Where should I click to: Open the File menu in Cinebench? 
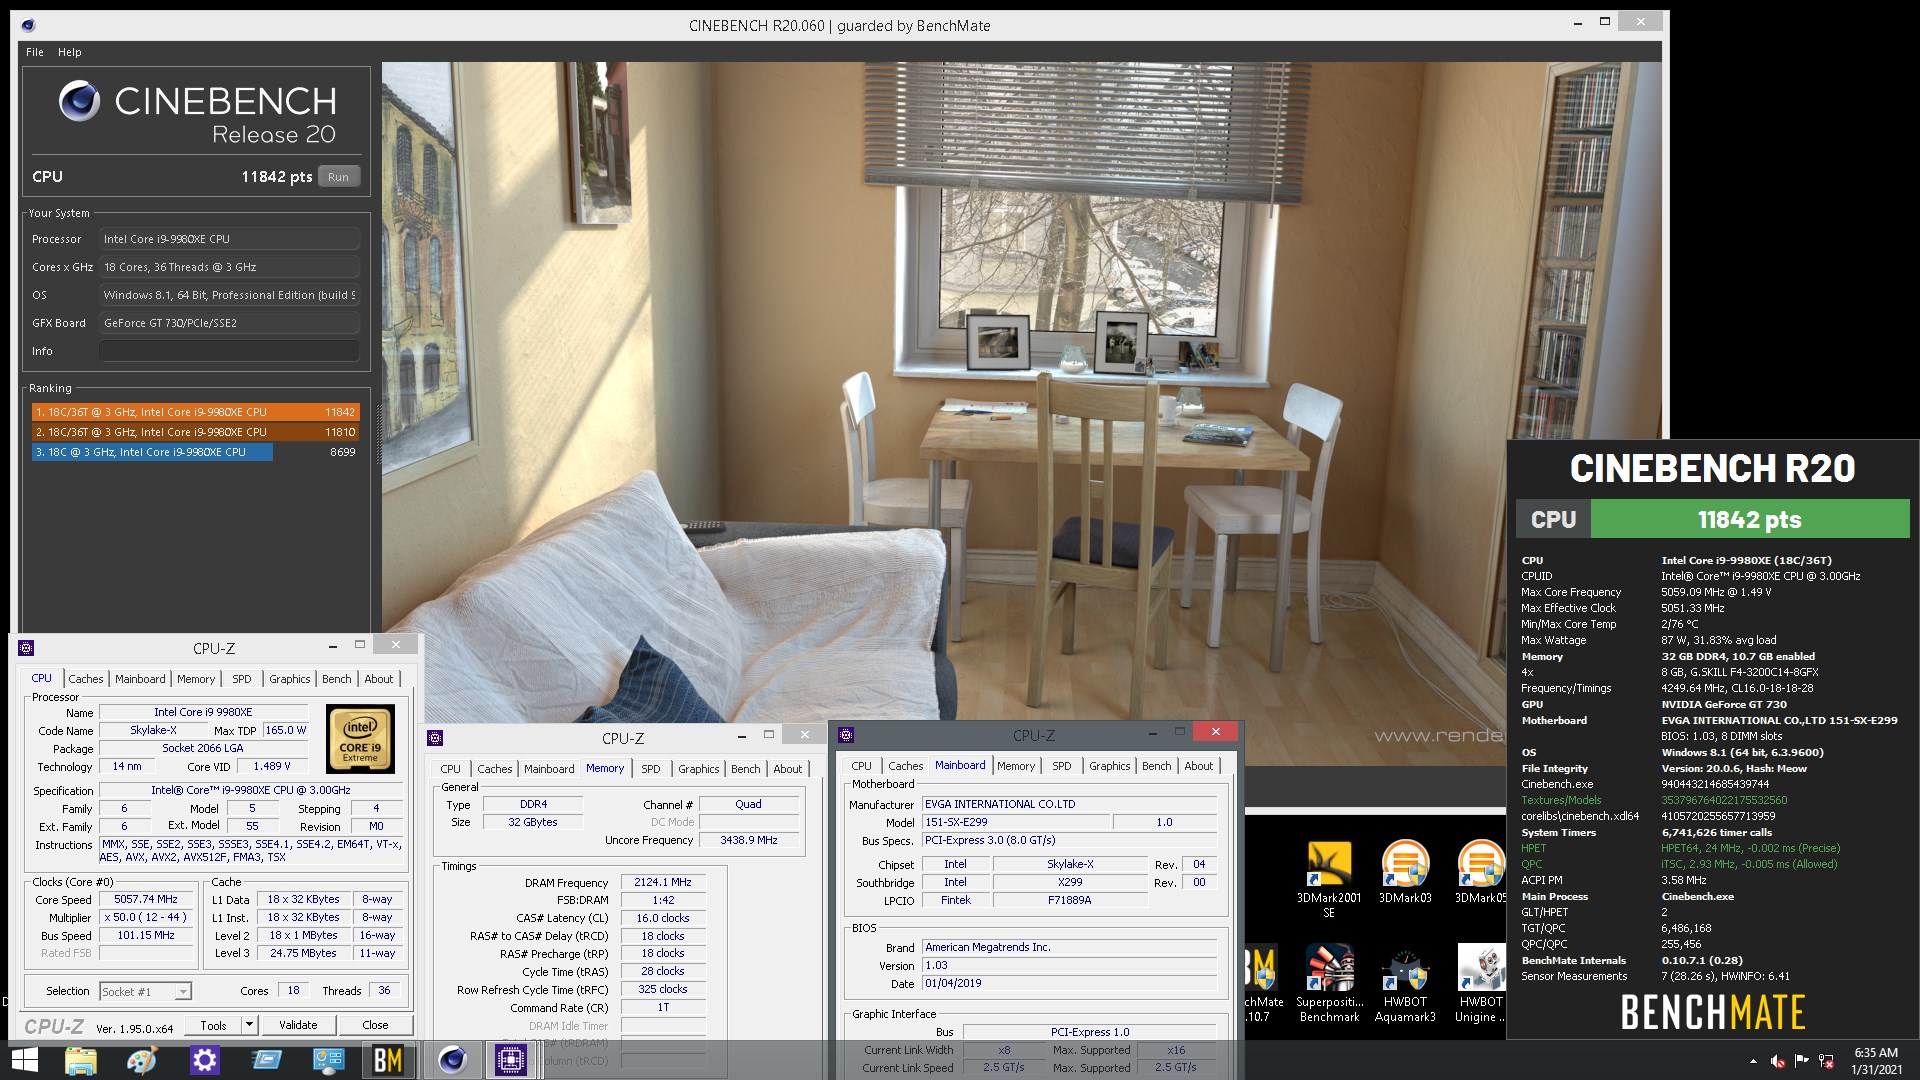point(35,52)
